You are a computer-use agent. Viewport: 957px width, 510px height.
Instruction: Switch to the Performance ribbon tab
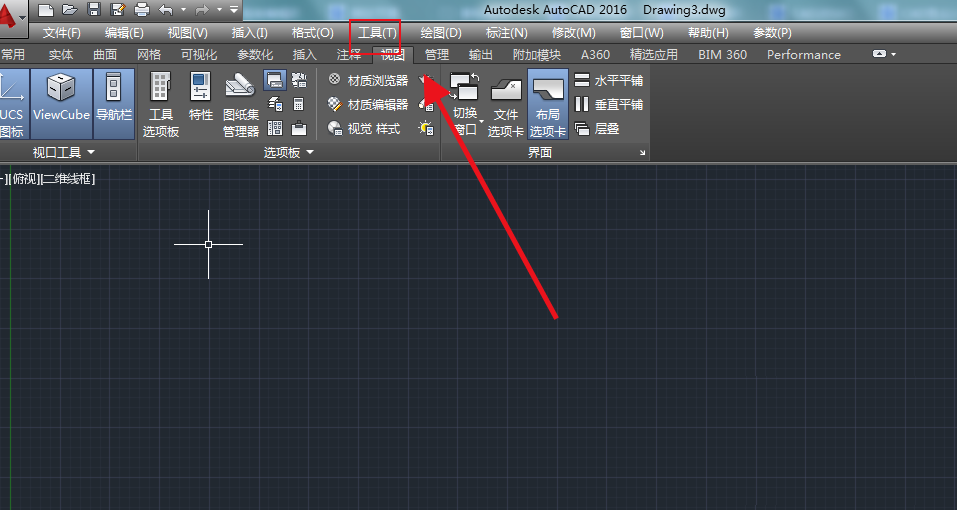pyautogui.click(x=804, y=55)
